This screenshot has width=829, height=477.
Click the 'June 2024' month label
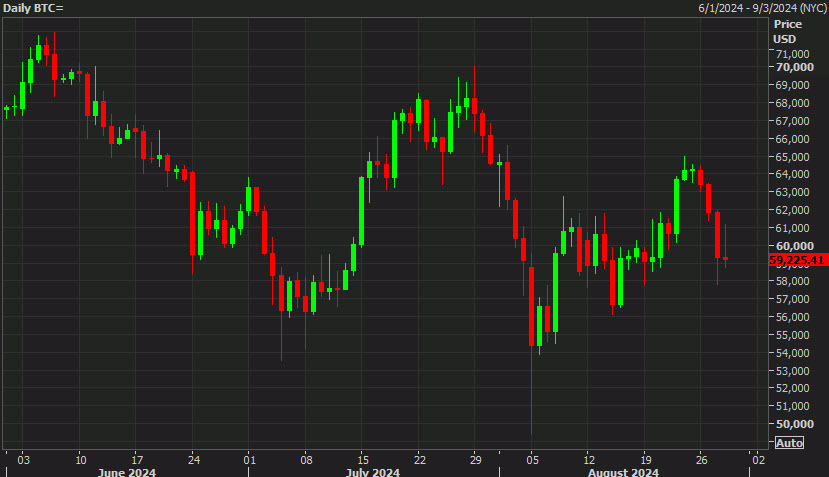(x=127, y=472)
